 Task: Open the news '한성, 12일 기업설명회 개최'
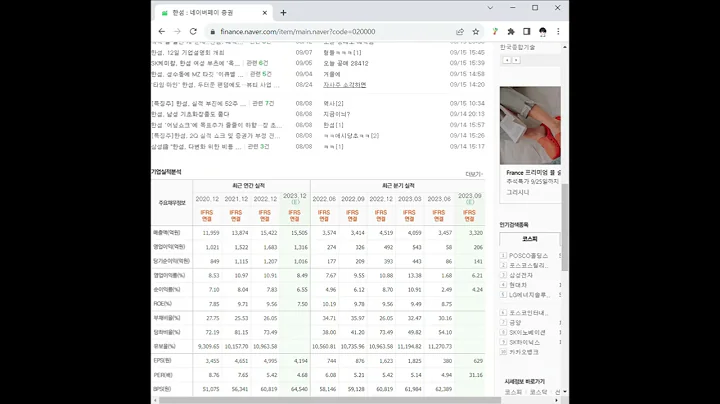(x=188, y=53)
